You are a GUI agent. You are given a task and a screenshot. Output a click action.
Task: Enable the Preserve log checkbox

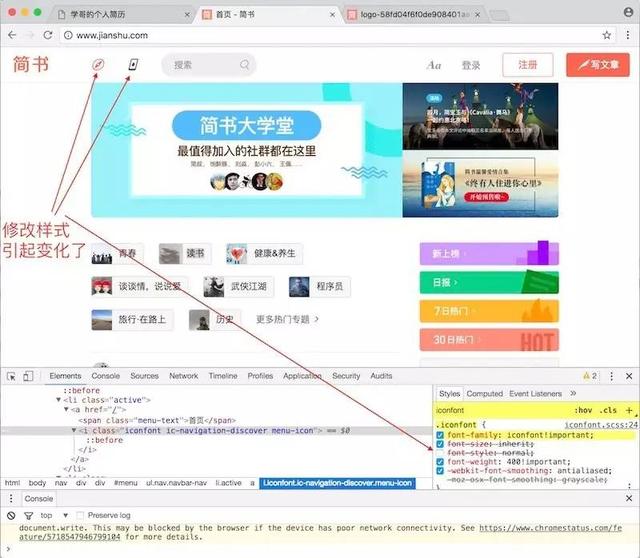(80, 516)
